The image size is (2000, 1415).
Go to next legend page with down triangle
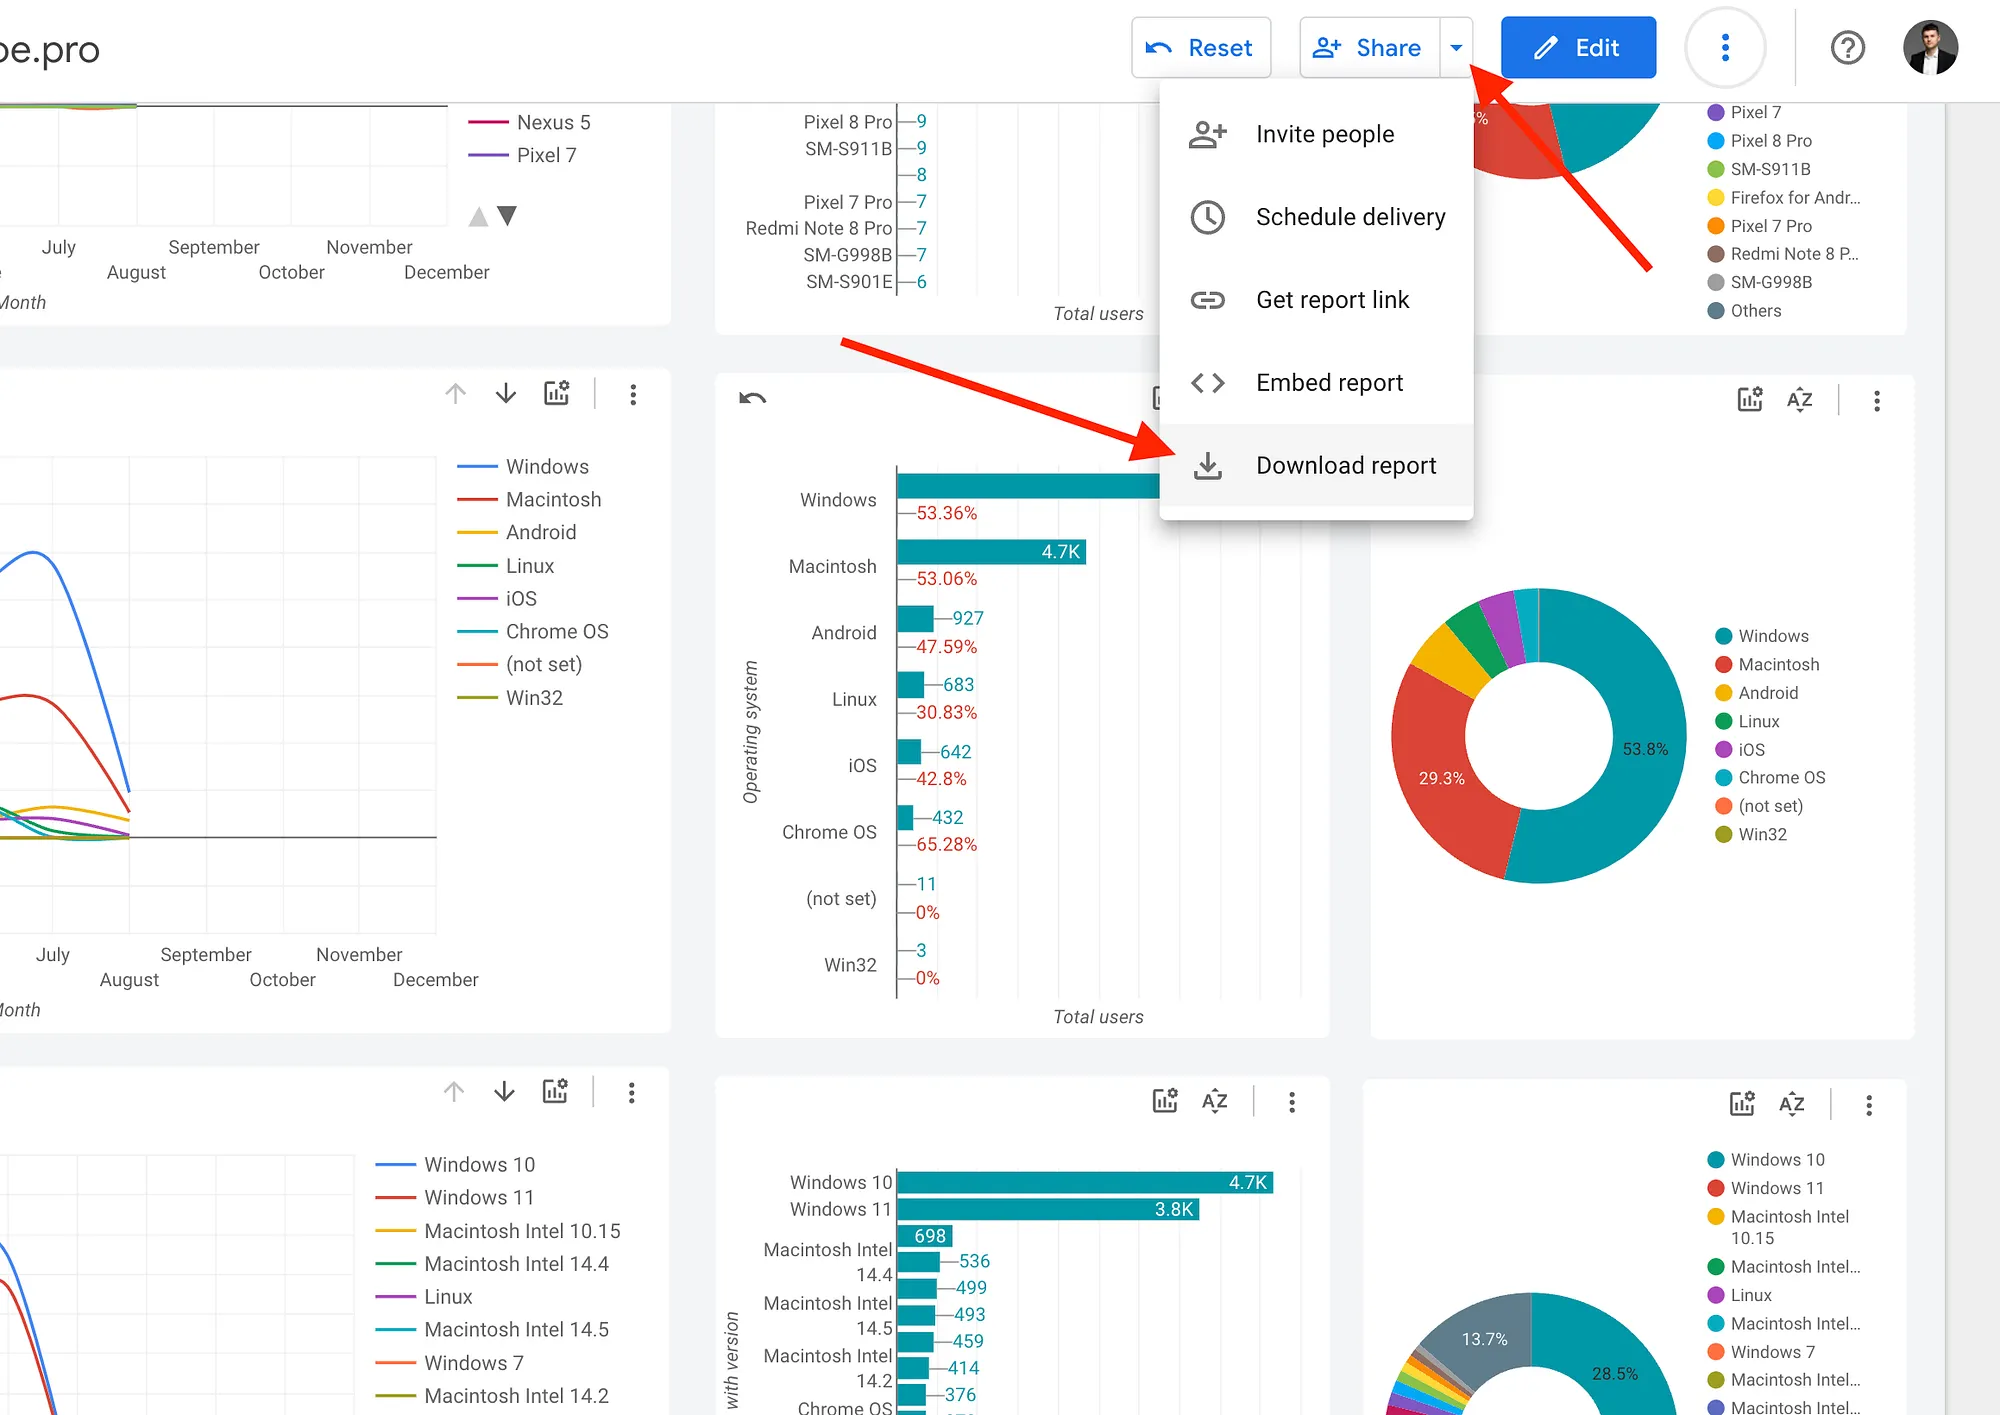(507, 216)
